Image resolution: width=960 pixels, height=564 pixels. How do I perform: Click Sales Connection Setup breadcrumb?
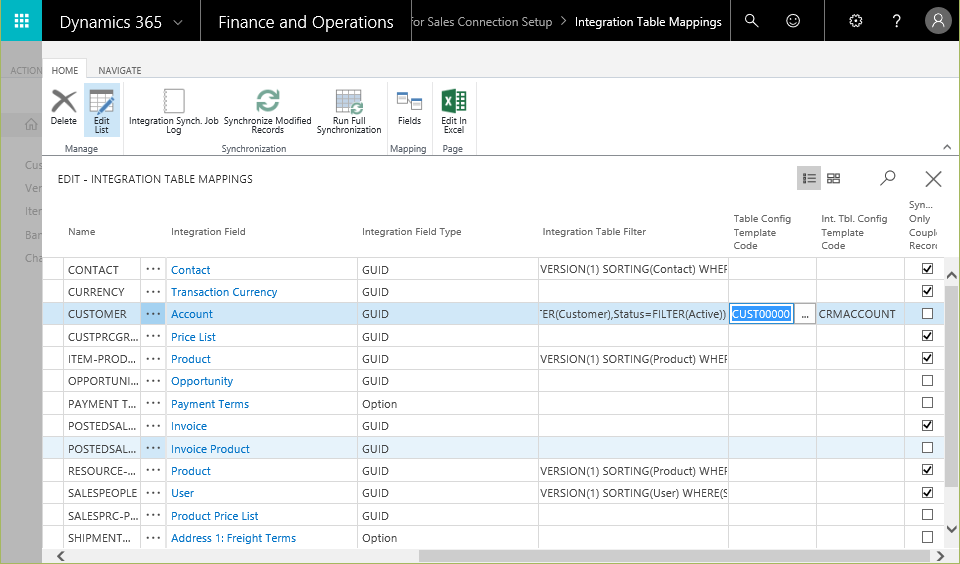point(482,21)
